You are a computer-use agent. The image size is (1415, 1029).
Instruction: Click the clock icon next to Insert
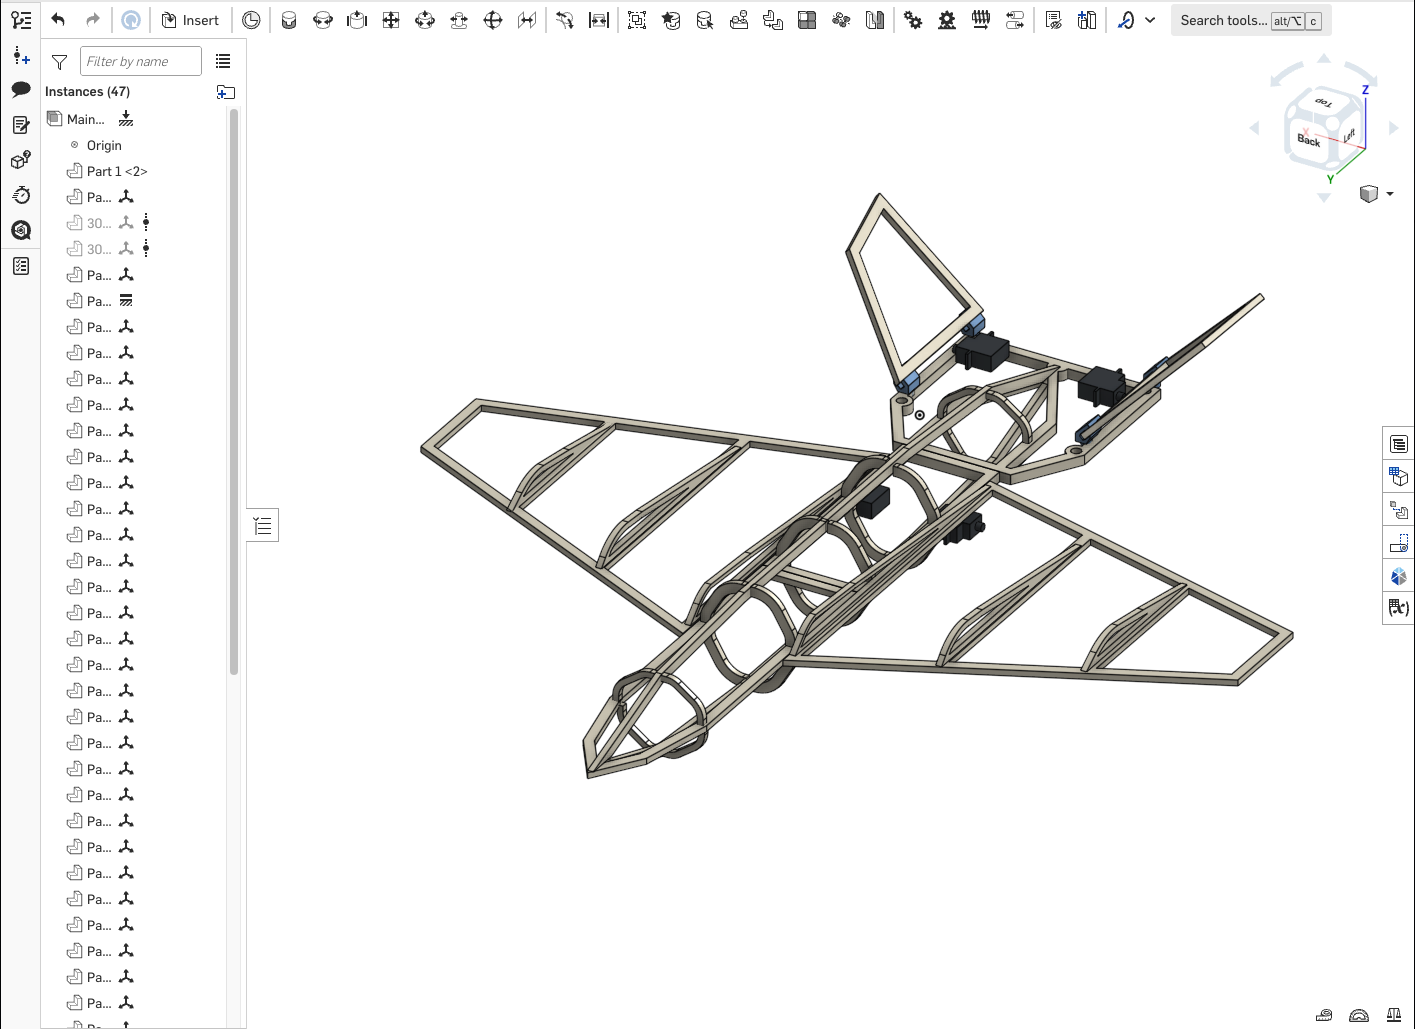coord(251,20)
